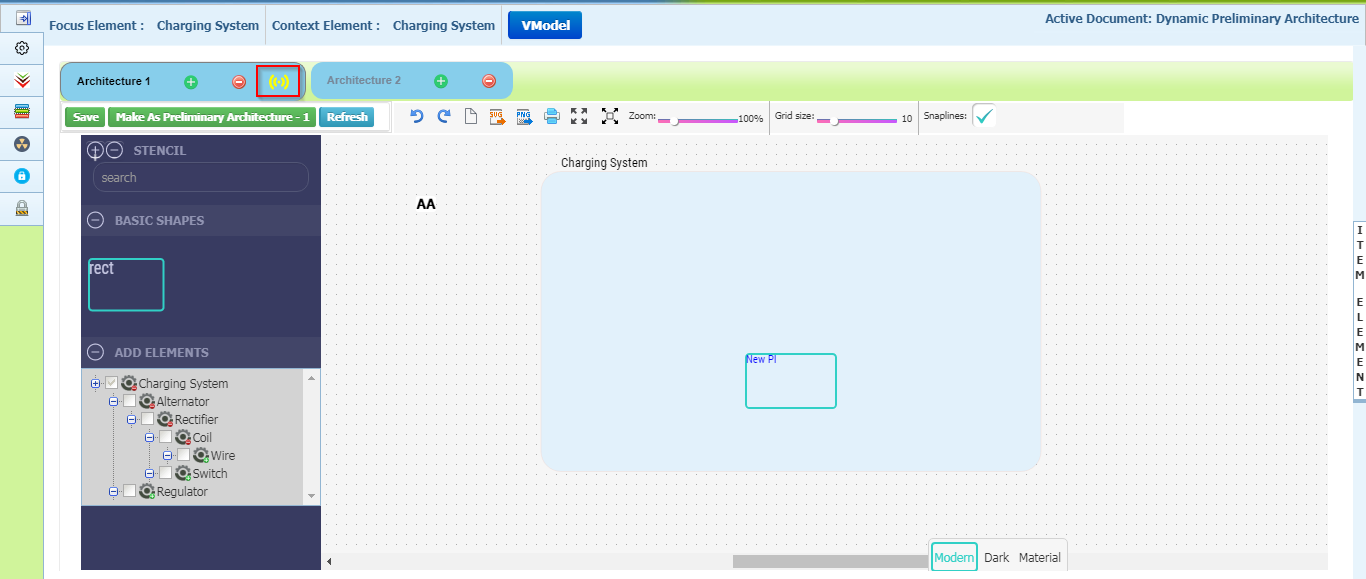Viewport: 1366px width, 579px height.
Task: Tick the Switch checkbox
Action: click(165, 474)
